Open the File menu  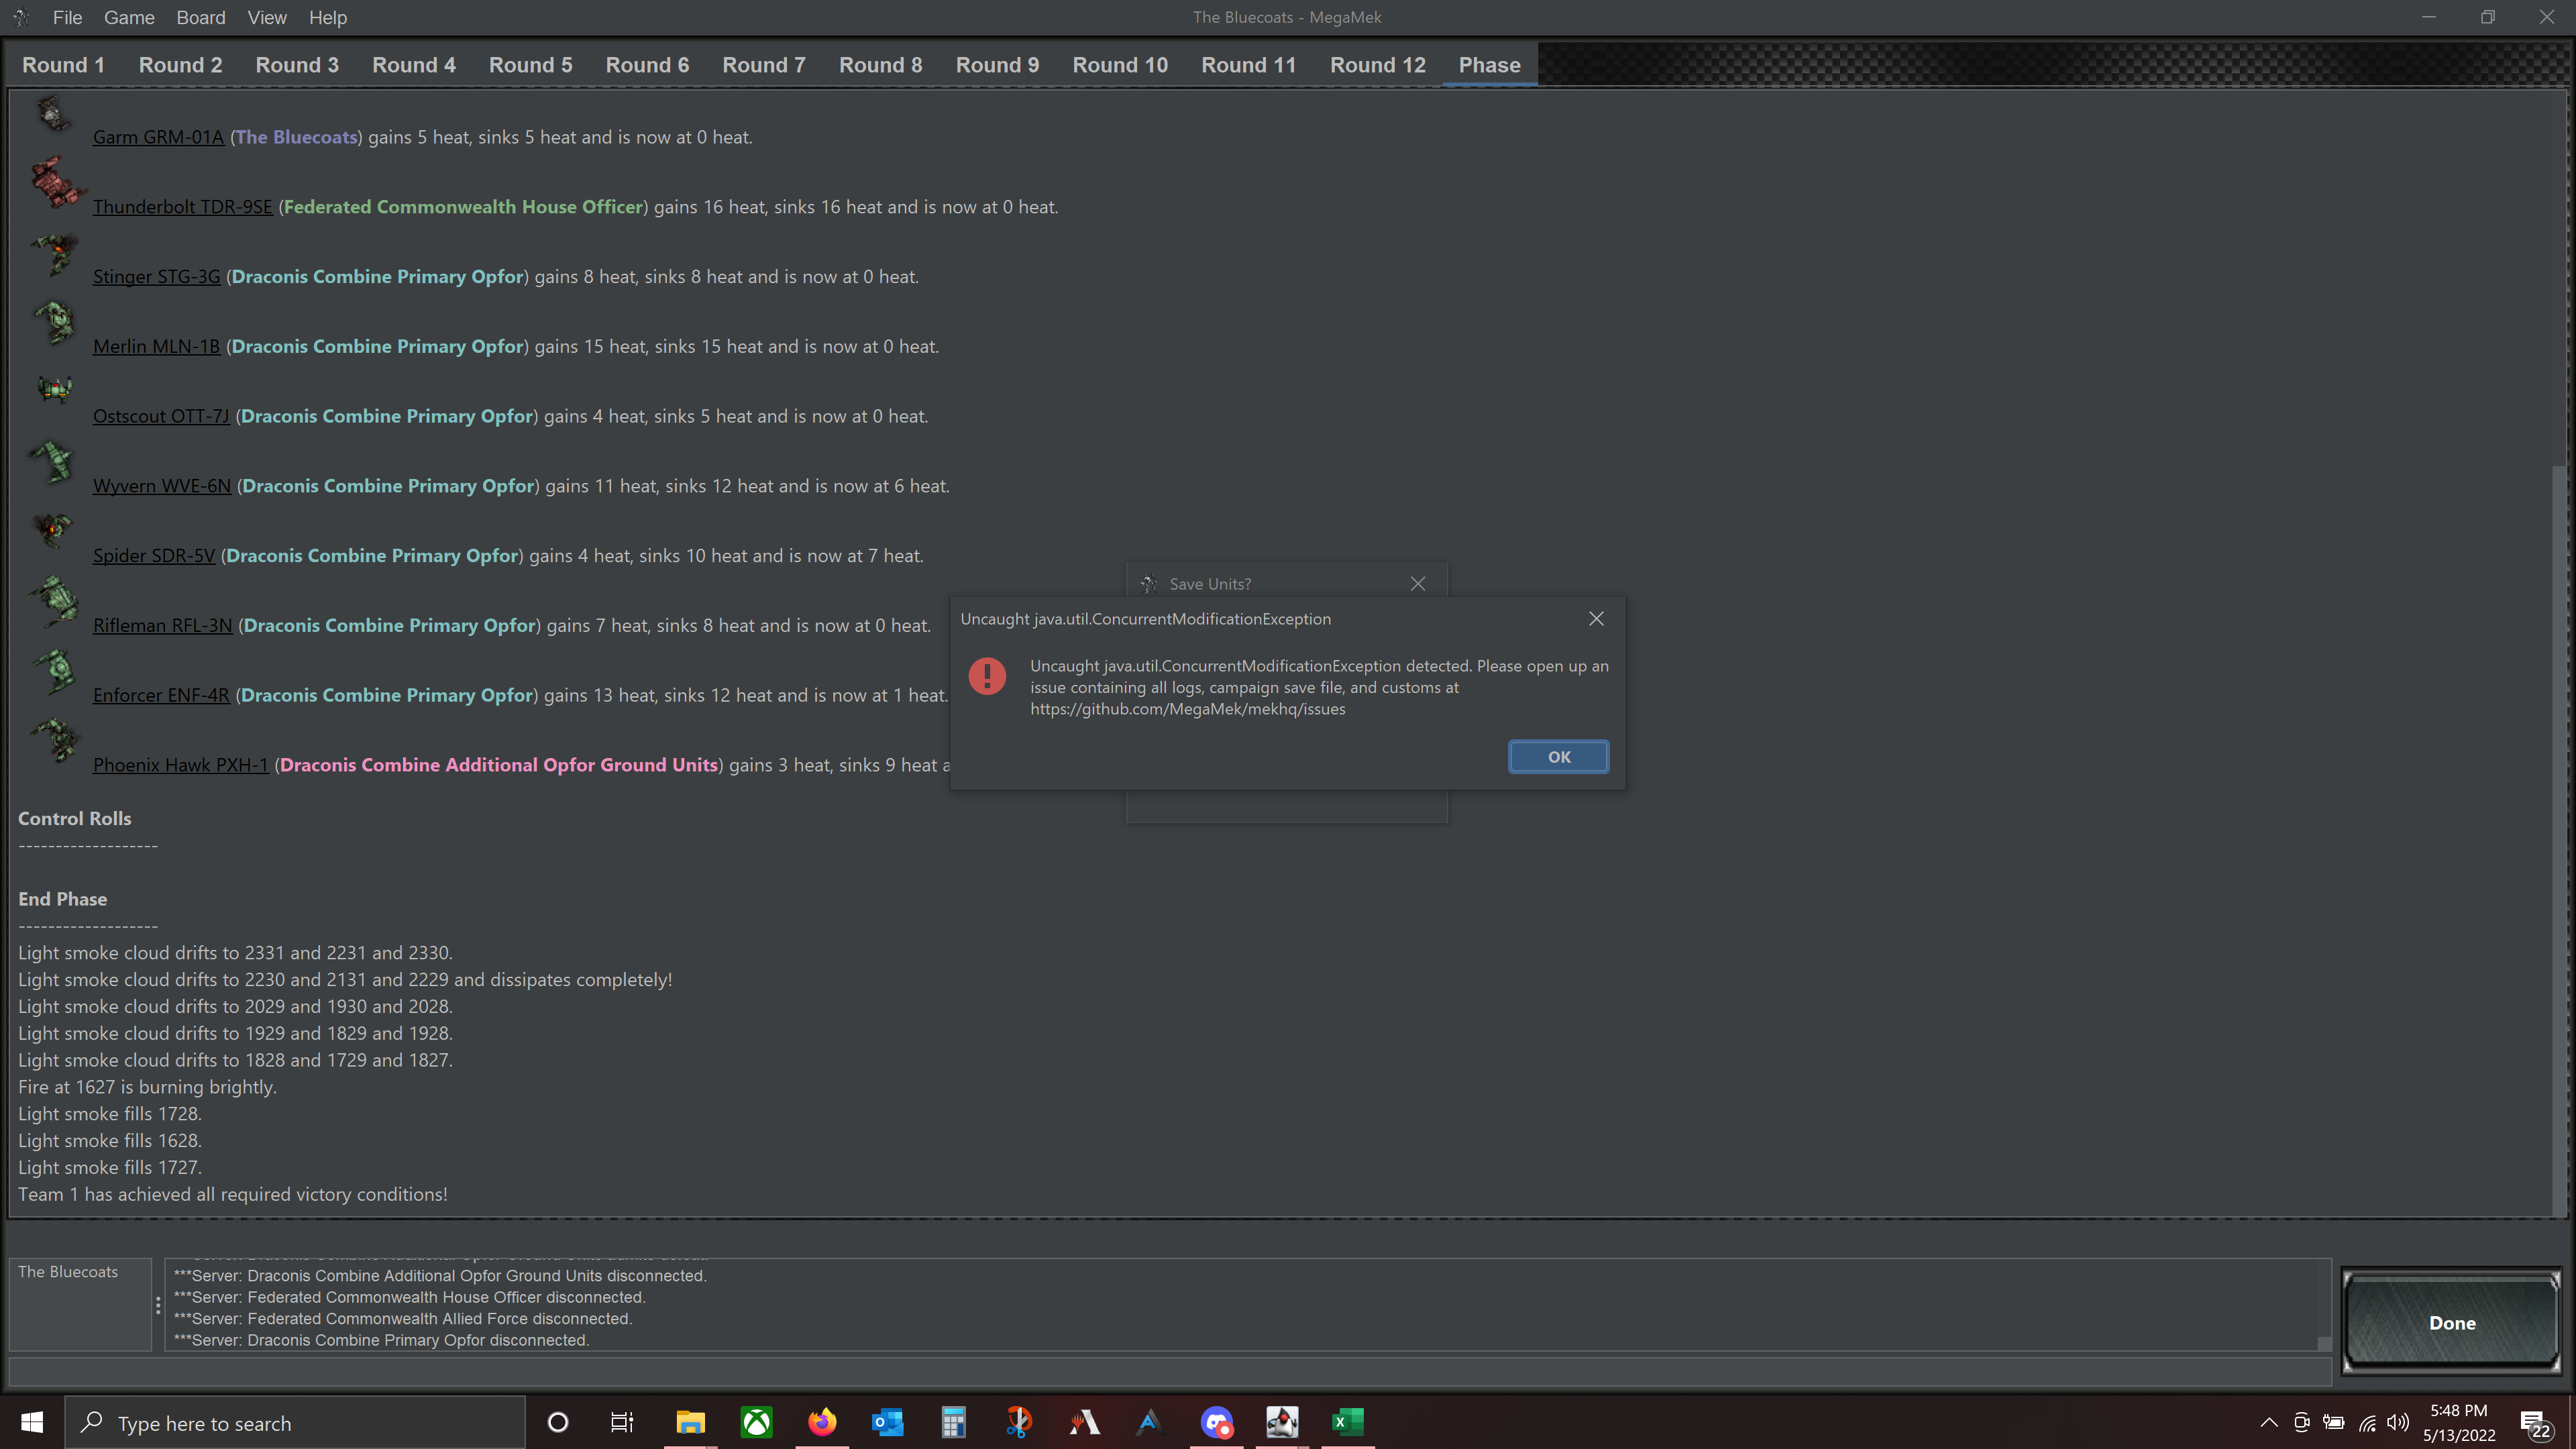tap(67, 17)
